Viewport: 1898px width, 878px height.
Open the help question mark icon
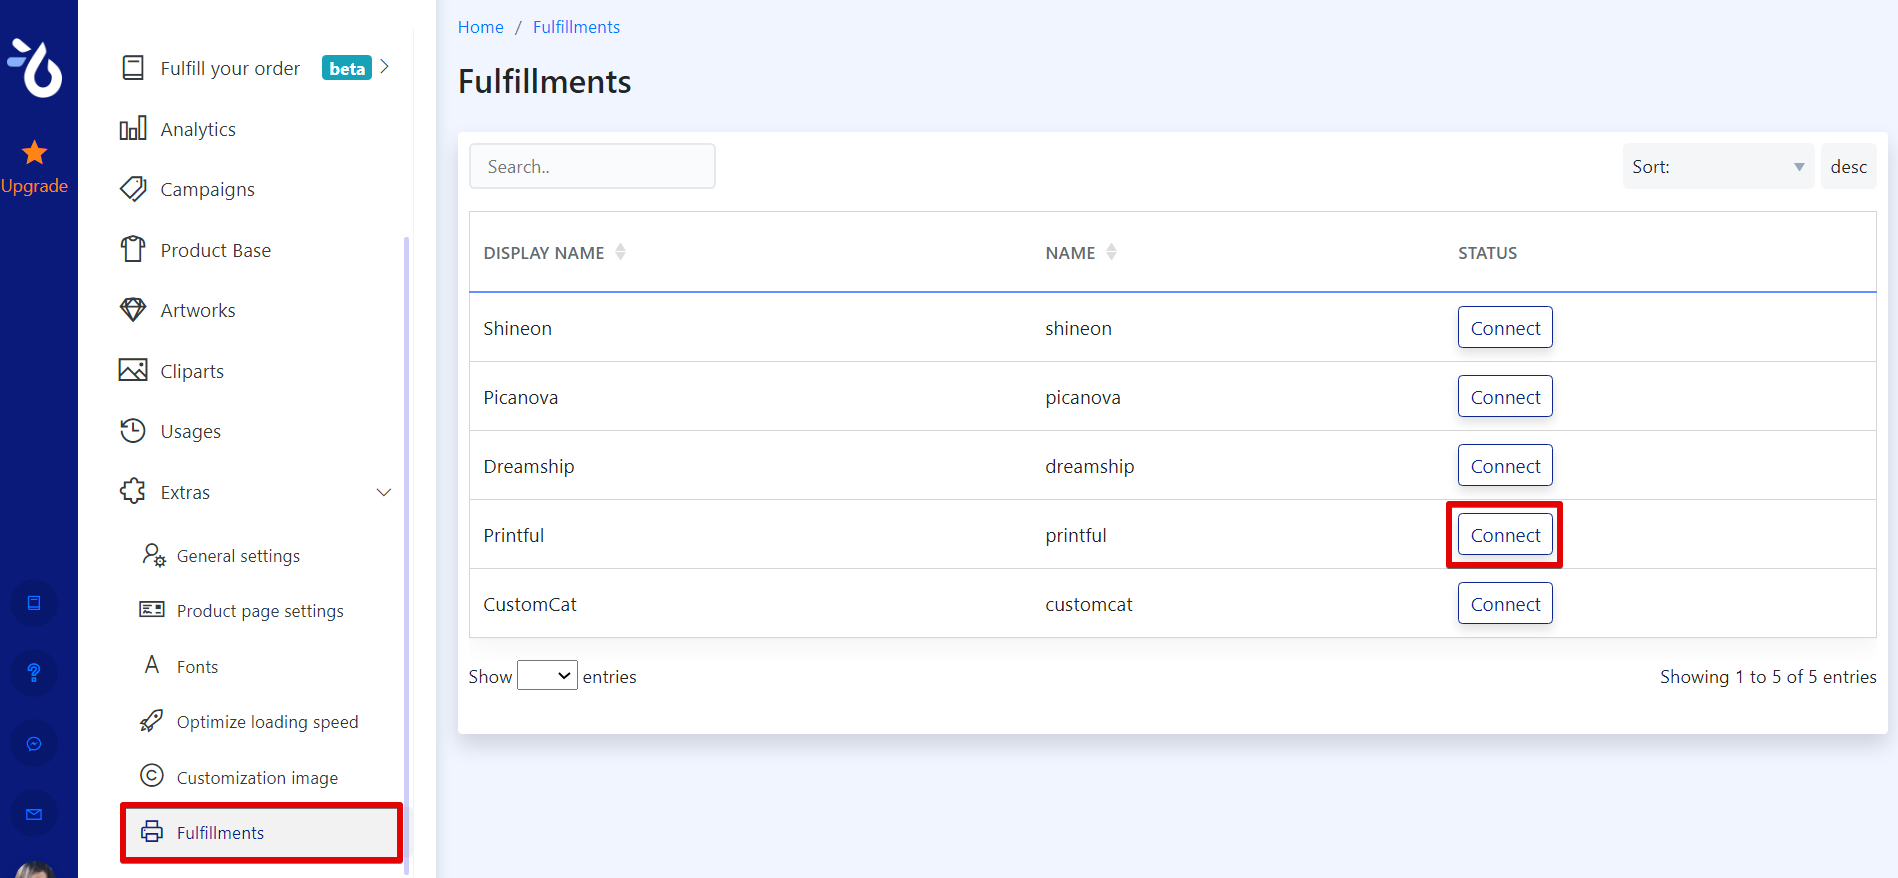tap(34, 673)
